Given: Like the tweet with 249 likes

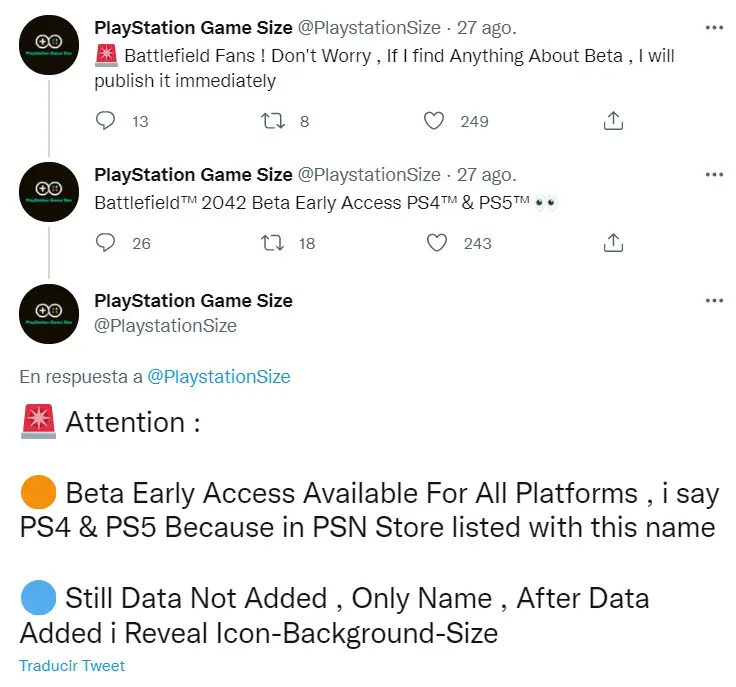Looking at the screenshot, I should (434, 121).
